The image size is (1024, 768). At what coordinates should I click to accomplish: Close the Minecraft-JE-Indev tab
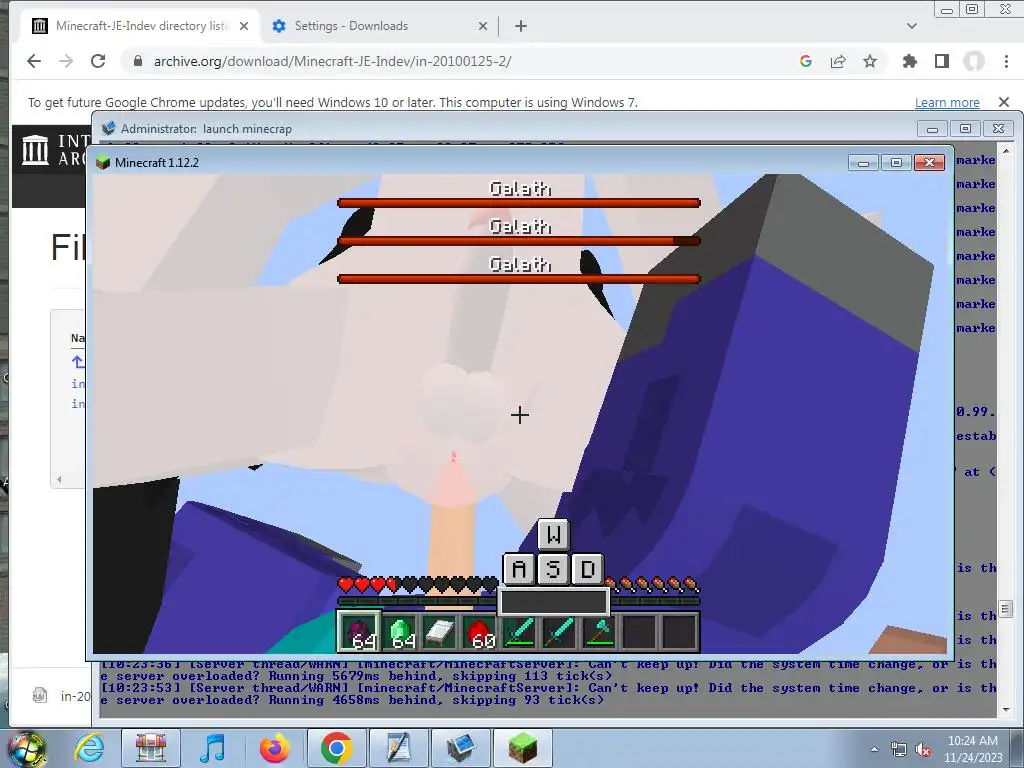click(244, 26)
